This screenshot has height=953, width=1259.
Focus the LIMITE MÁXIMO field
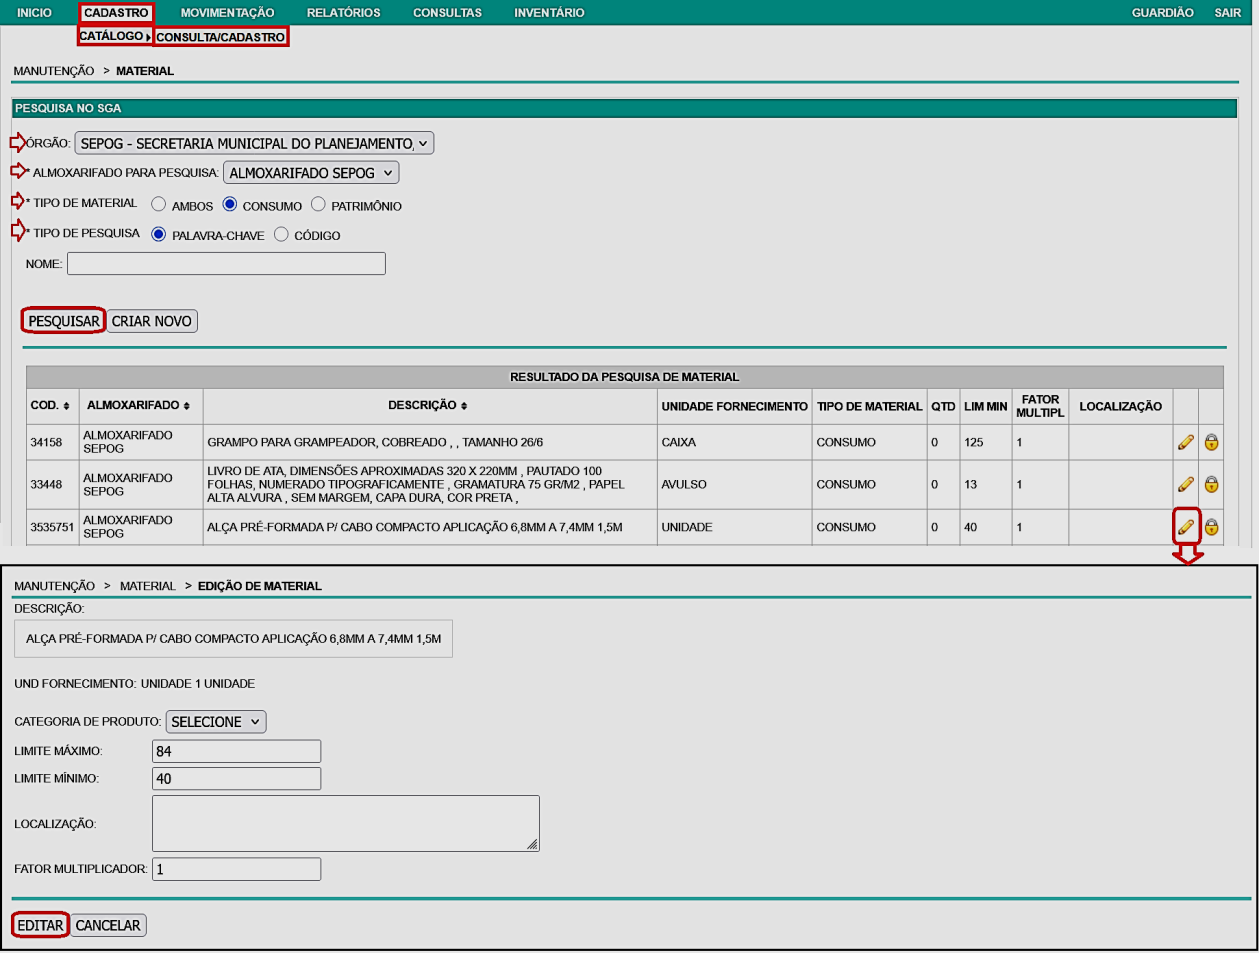[x=237, y=751]
